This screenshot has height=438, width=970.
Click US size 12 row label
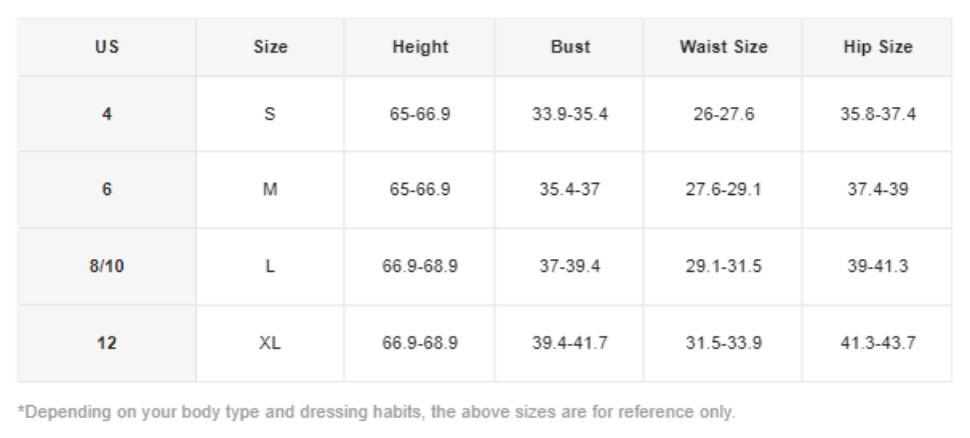(107, 343)
